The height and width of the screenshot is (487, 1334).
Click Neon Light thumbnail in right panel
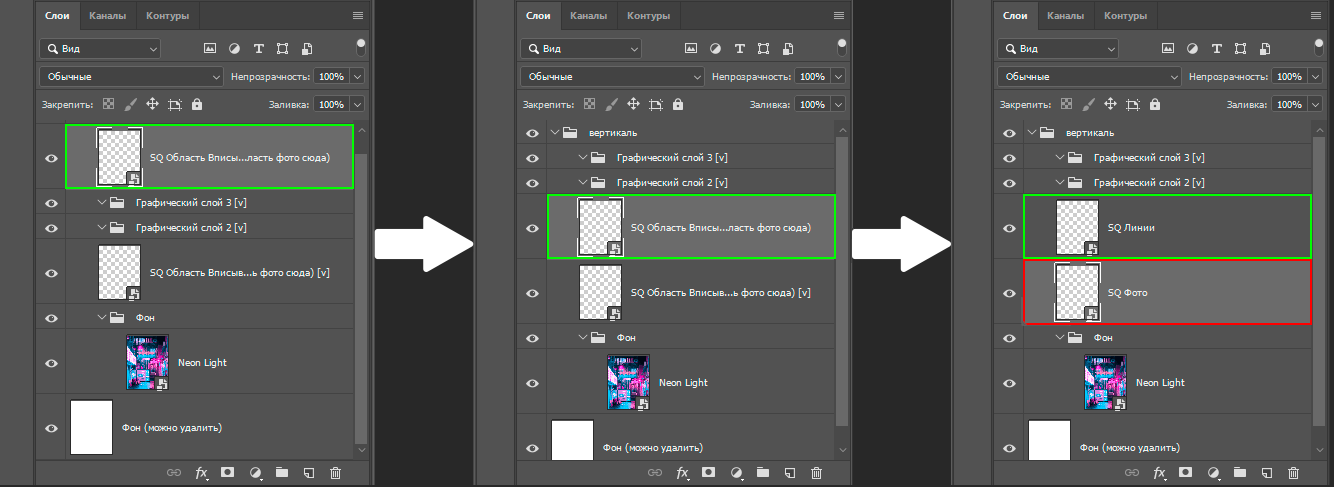[x=1105, y=383]
